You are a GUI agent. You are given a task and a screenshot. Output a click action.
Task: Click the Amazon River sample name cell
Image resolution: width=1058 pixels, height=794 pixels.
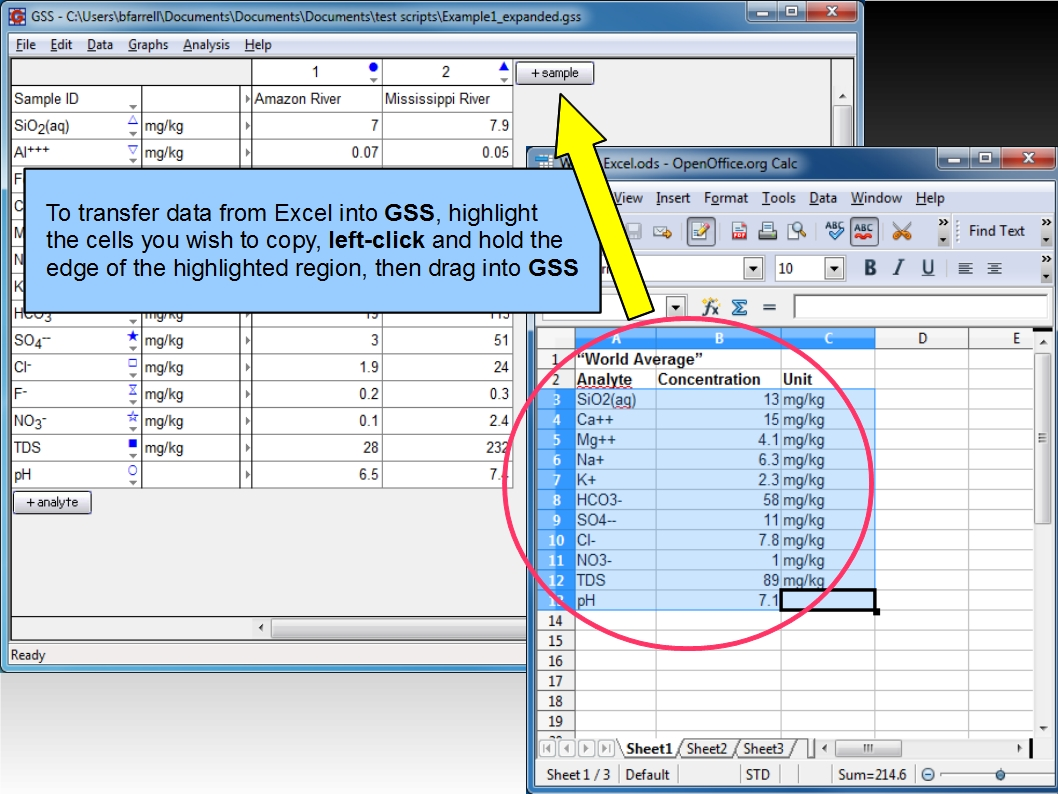(x=316, y=98)
